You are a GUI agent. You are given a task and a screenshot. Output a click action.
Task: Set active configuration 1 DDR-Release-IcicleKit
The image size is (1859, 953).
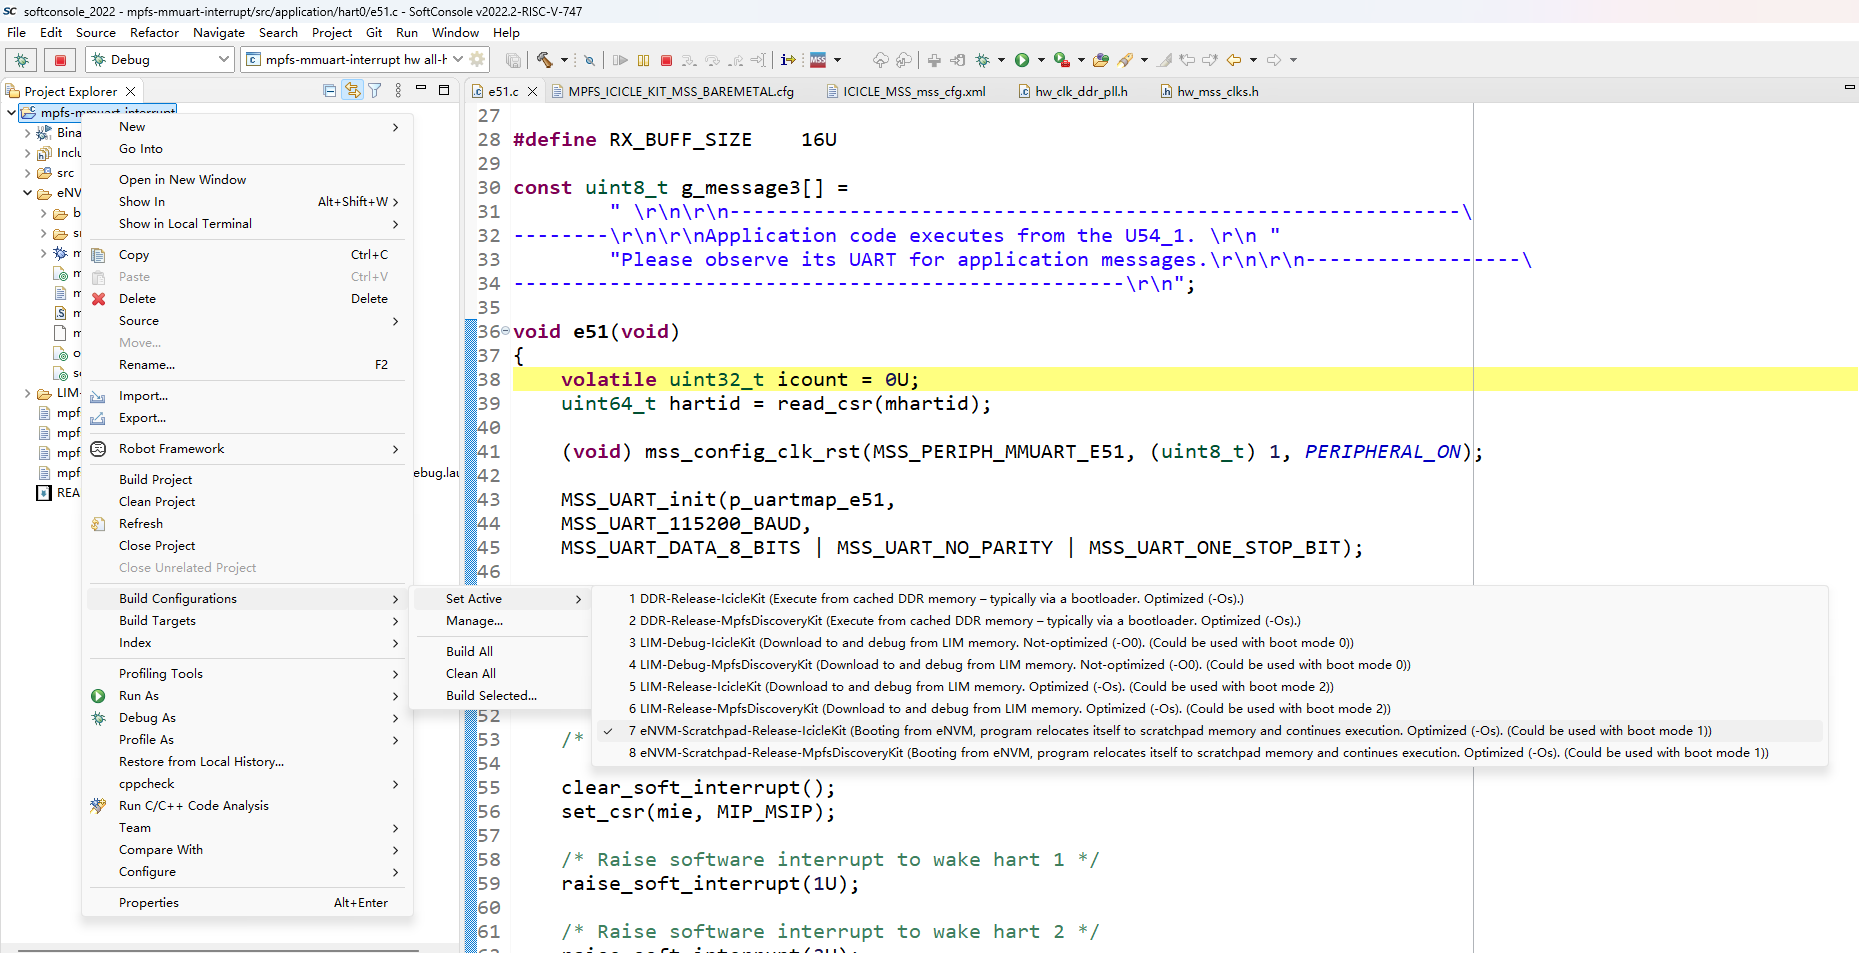click(x=1210, y=599)
